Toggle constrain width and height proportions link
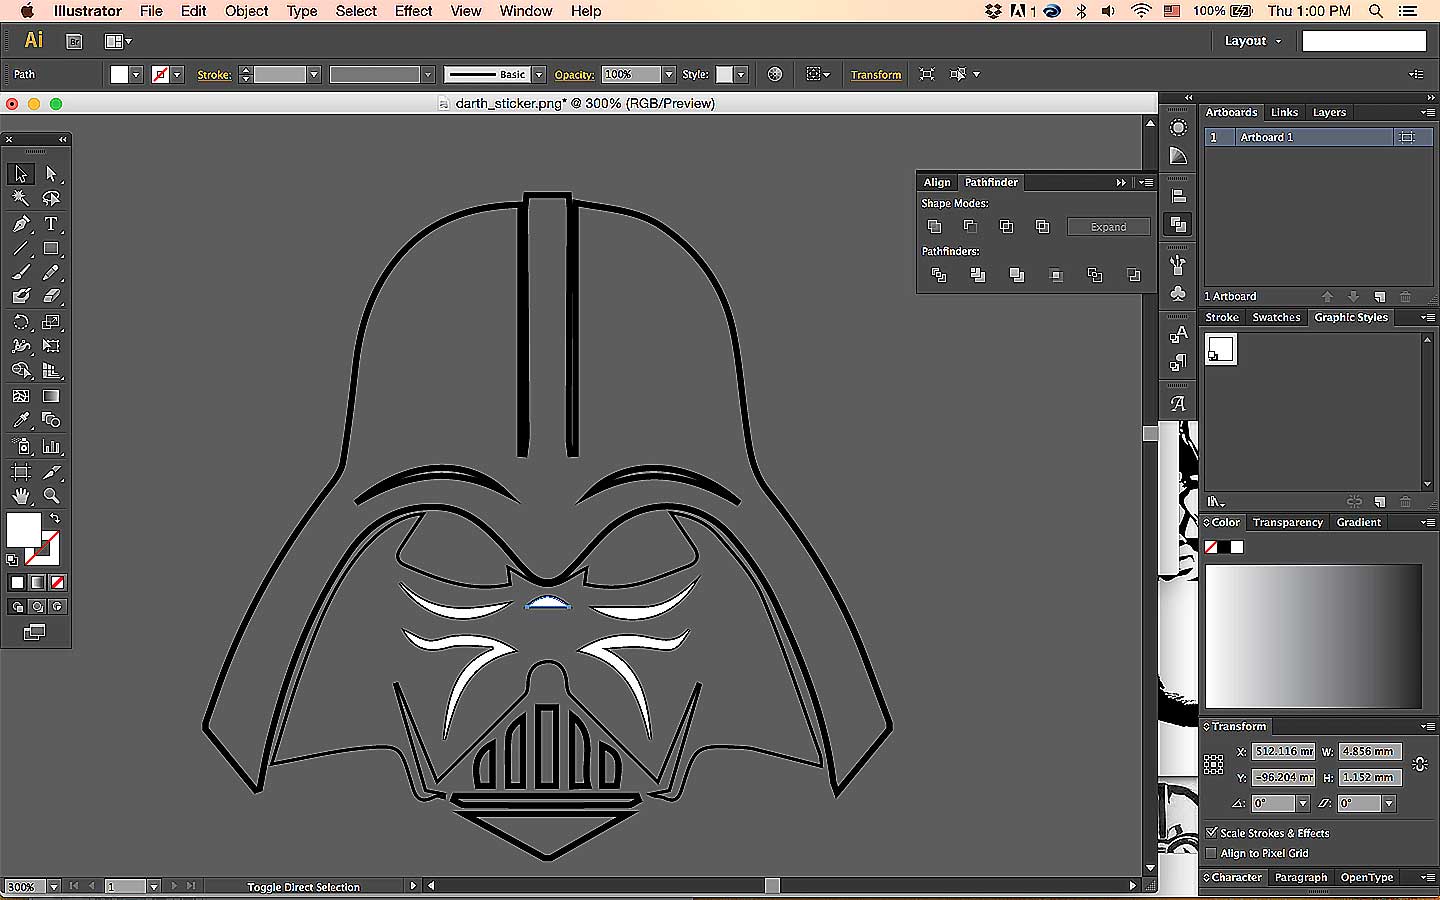The image size is (1440, 900). [x=1420, y=764]
